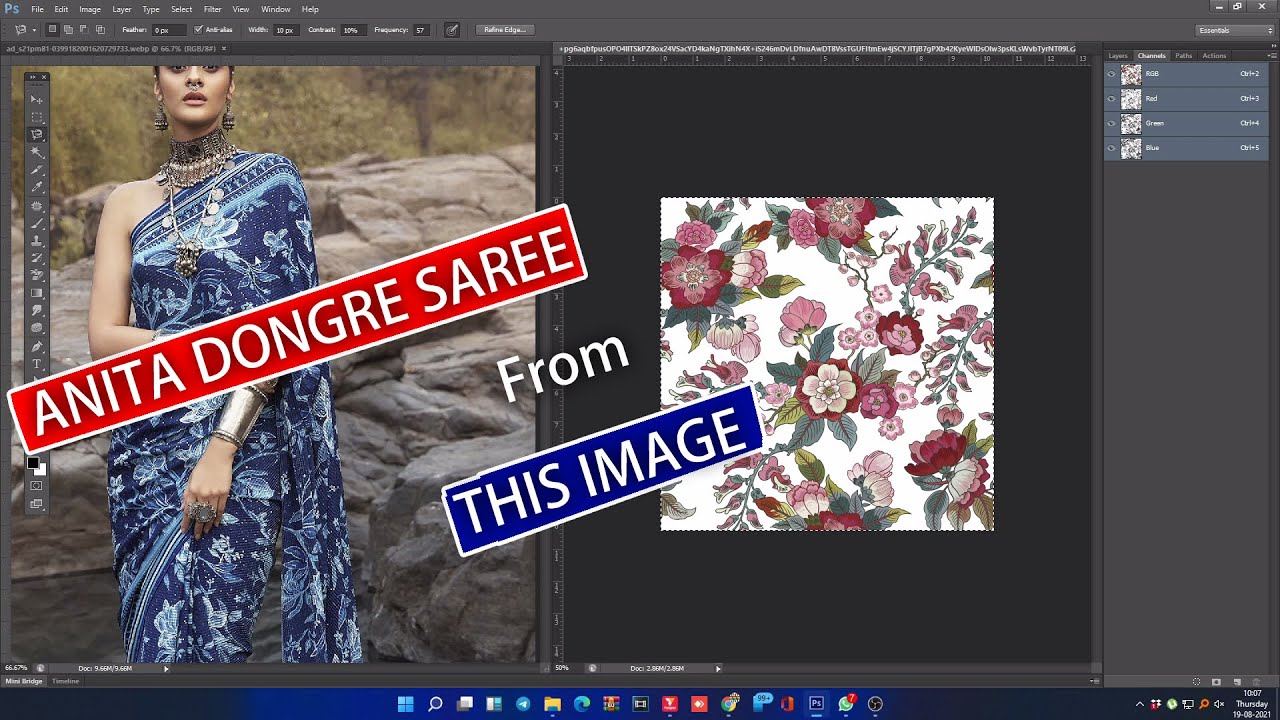The width and height of the screenshot is (1280, 720).
Task: Select the Healing Brush tool
Action: (x=37, y=205)
